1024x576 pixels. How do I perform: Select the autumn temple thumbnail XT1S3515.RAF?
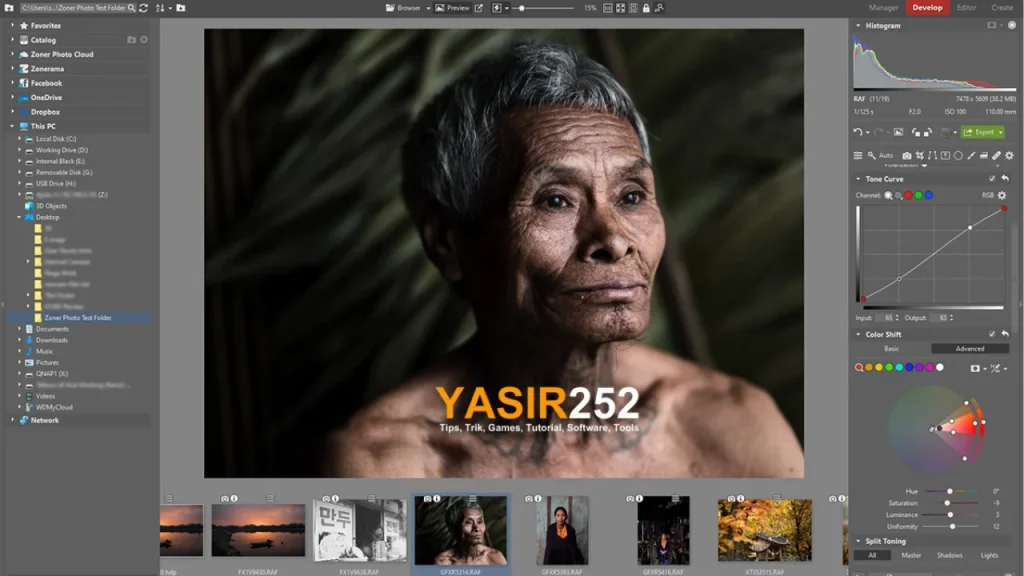tap(765, 530)
